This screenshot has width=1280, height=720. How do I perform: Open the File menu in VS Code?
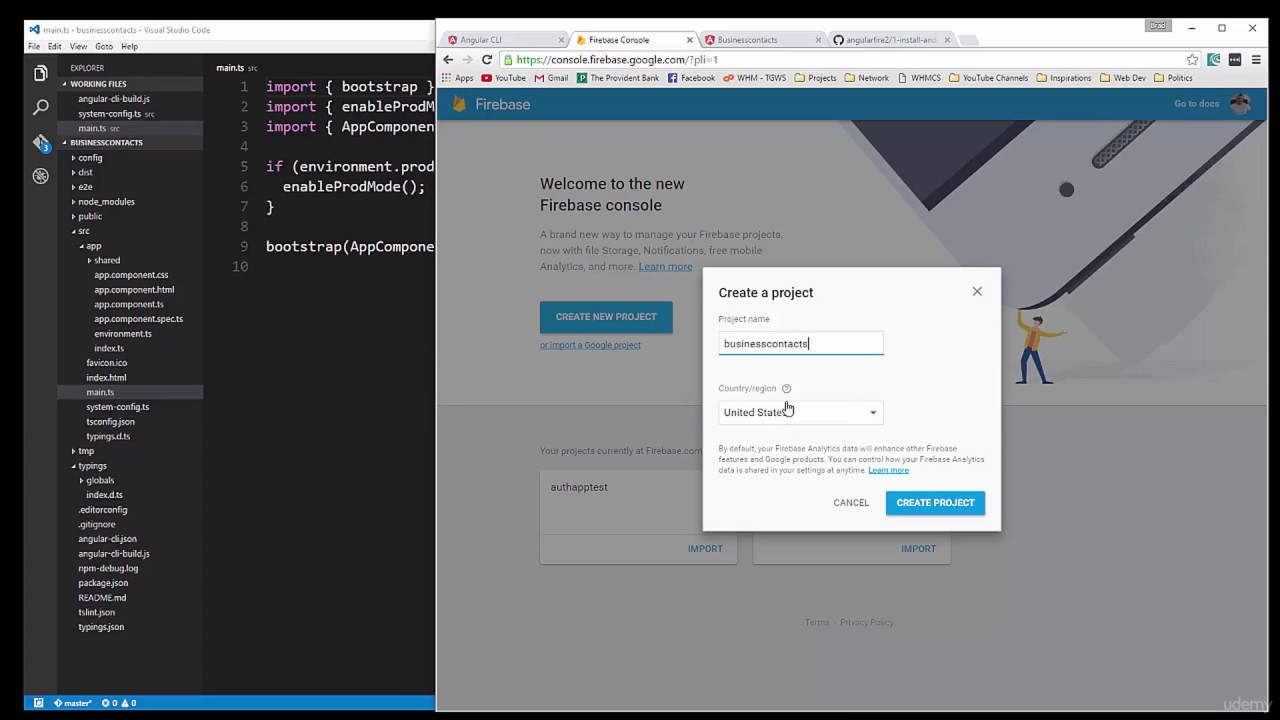point(34,47)
